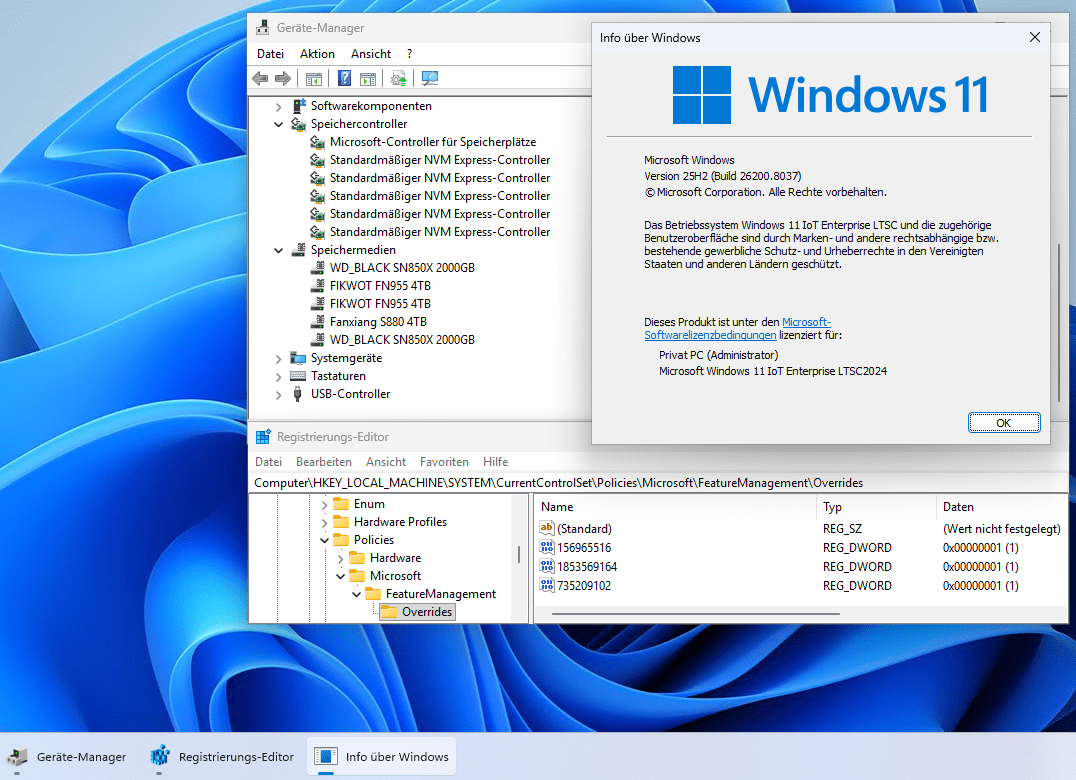Click the REG_SZ type cell

[842, 529]
